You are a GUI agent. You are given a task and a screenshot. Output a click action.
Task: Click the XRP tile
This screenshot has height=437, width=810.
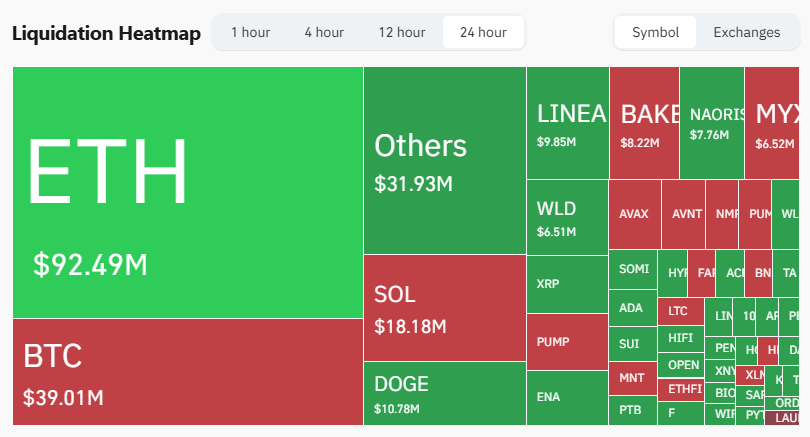pyautogui.click(x=568, y=285)
